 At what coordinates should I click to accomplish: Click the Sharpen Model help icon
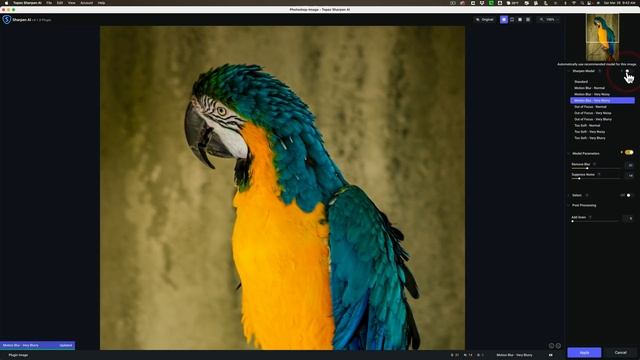click(x=600, y=71)
